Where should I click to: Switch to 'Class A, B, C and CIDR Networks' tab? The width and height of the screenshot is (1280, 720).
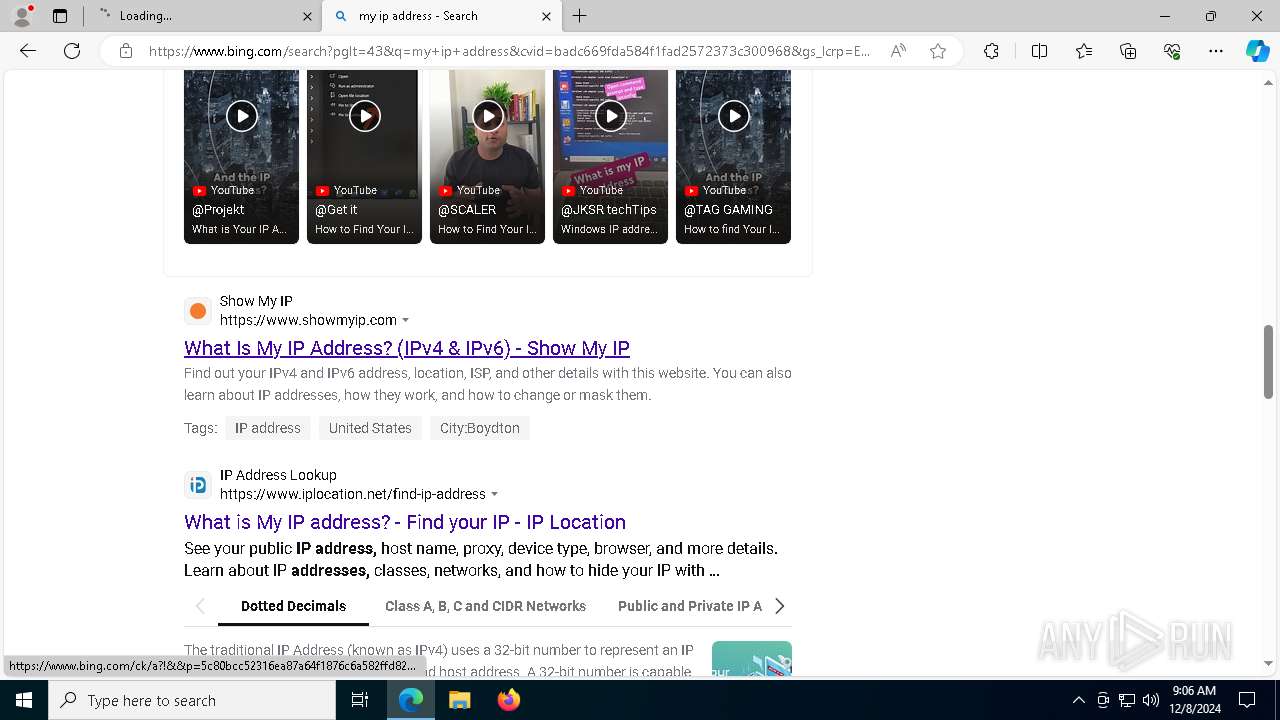[x=485, y=606]
